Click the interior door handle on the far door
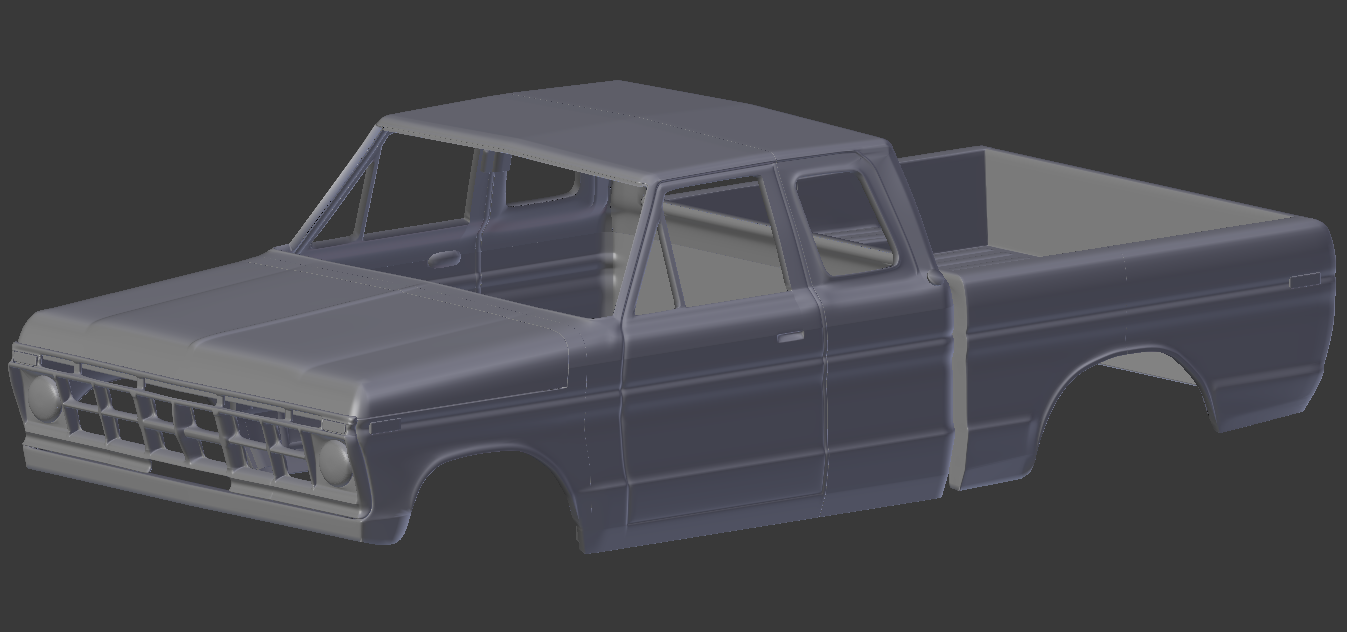Viewport: 1347px width, 632px height. tap(444, 259)
